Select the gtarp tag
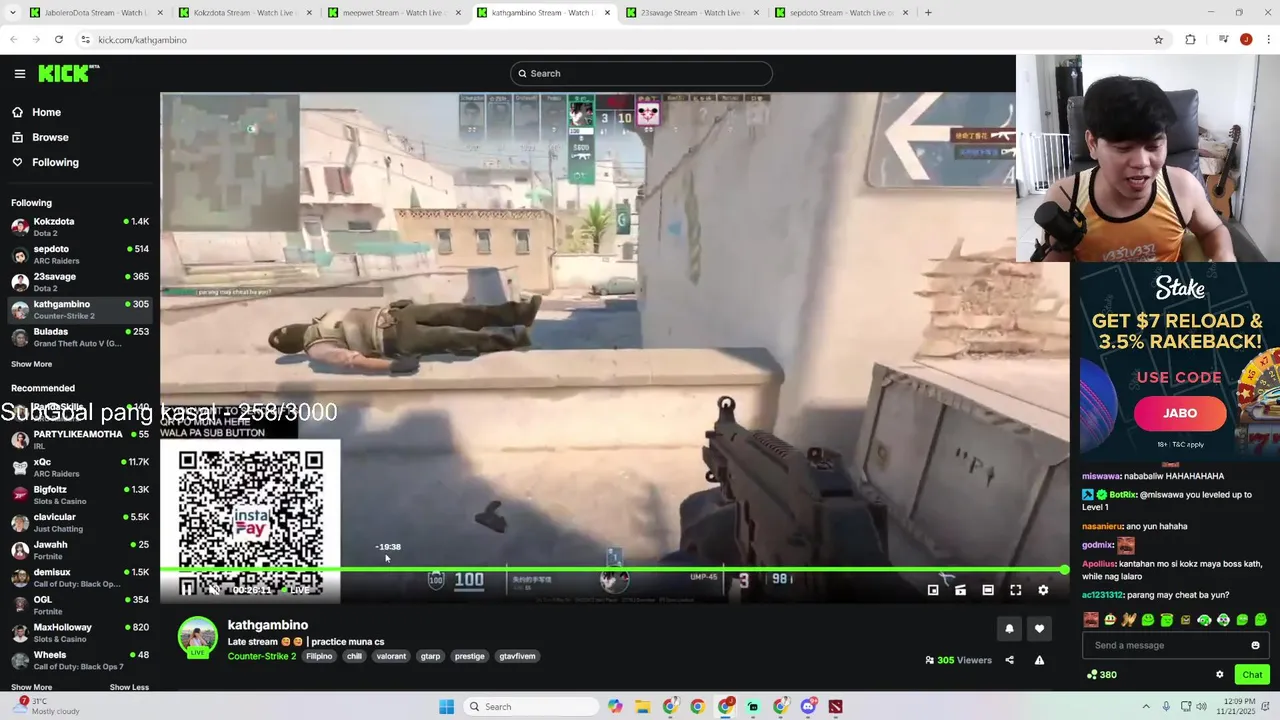 coord(430,656)
